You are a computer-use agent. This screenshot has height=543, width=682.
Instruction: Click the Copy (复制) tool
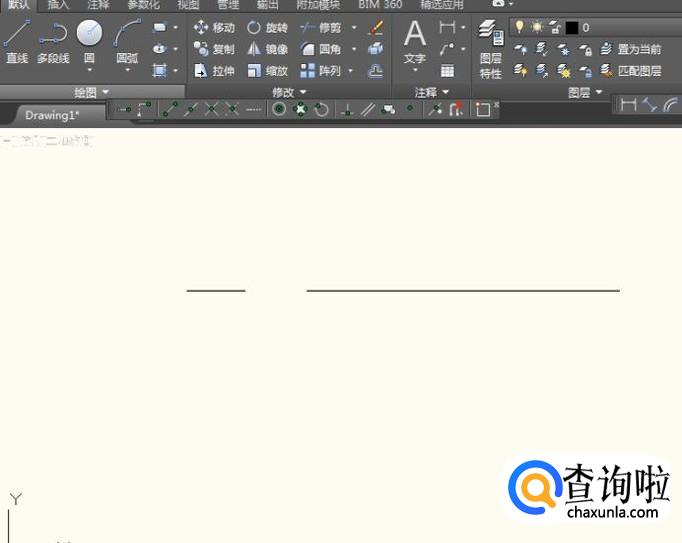pyautogui.click(x=214, y=49)
